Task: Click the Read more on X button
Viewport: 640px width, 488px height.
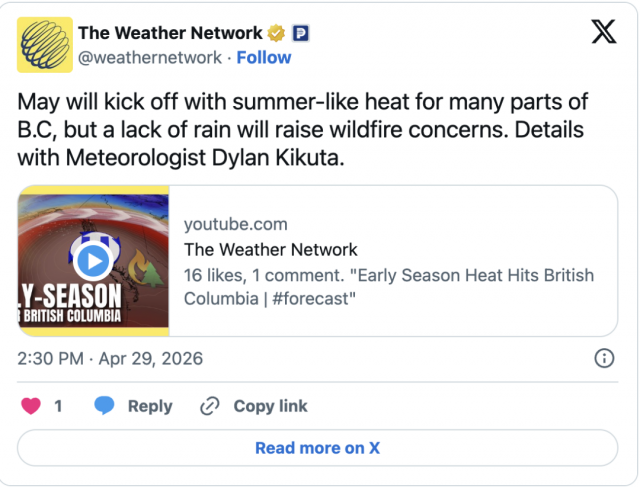Action: [x=318, y=448]
